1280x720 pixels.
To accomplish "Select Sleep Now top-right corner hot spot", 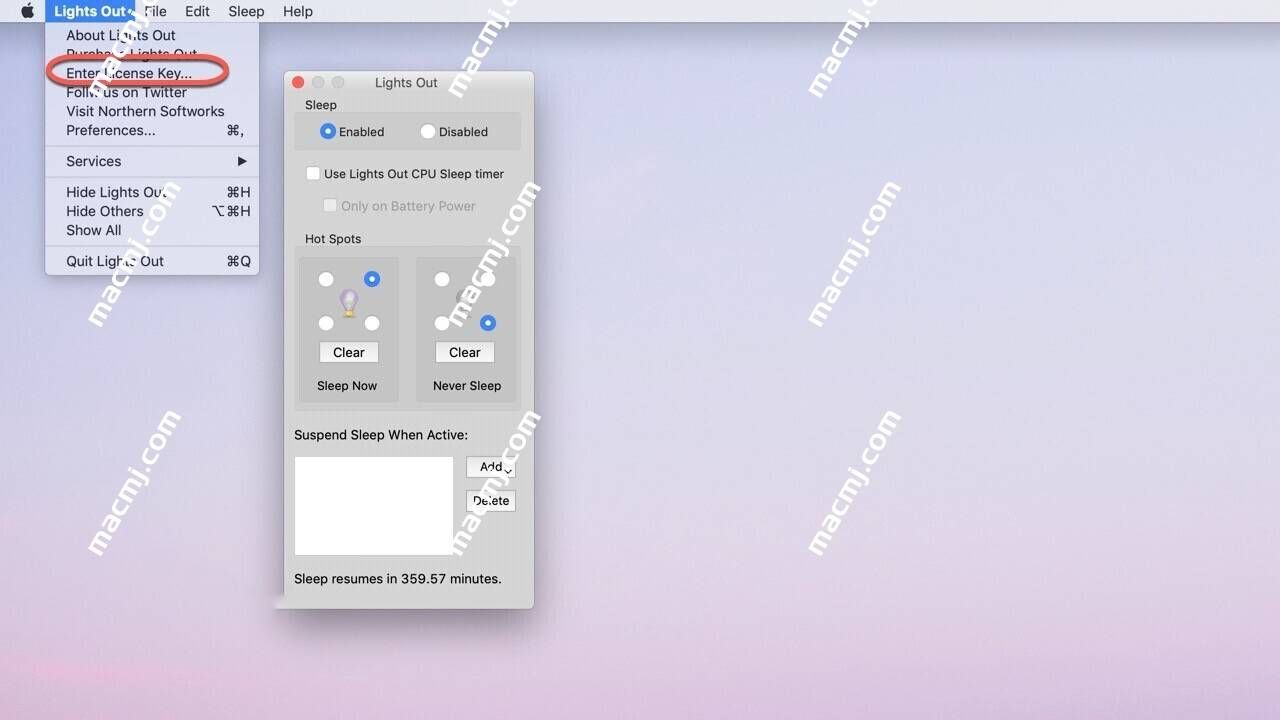I will click(x=372, y=279).
